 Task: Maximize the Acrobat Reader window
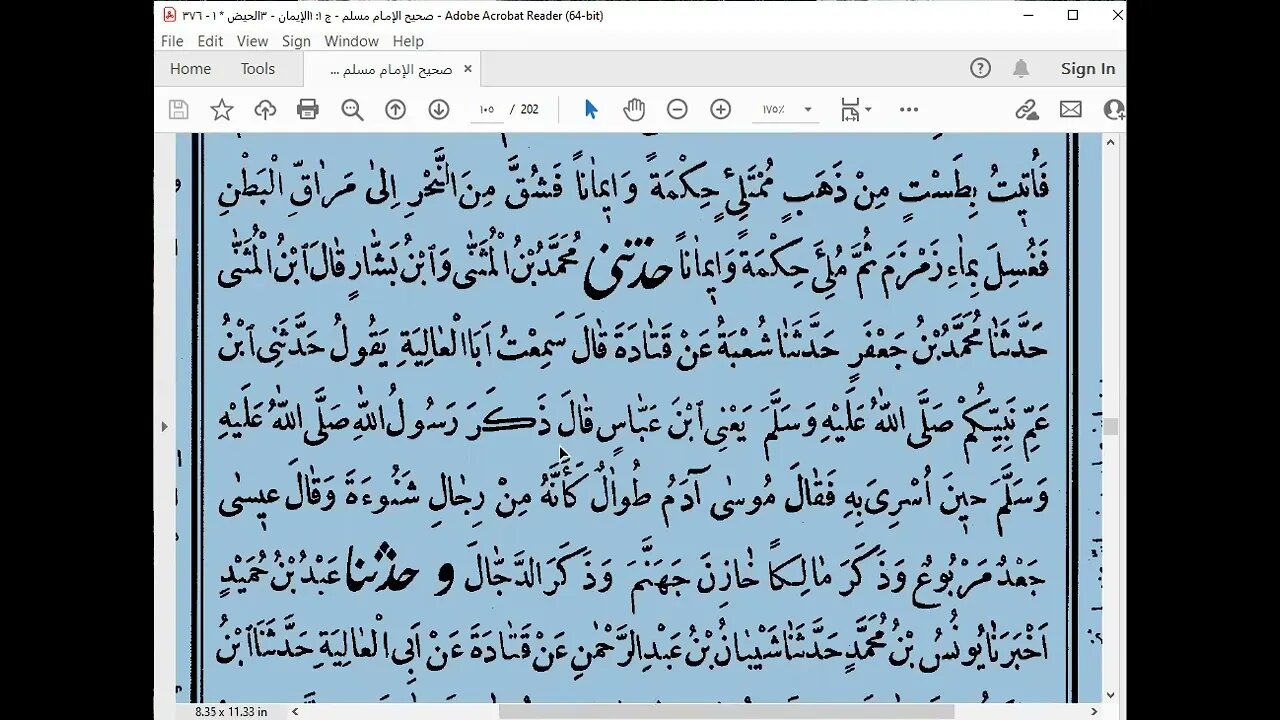[x=1073, y=15]
